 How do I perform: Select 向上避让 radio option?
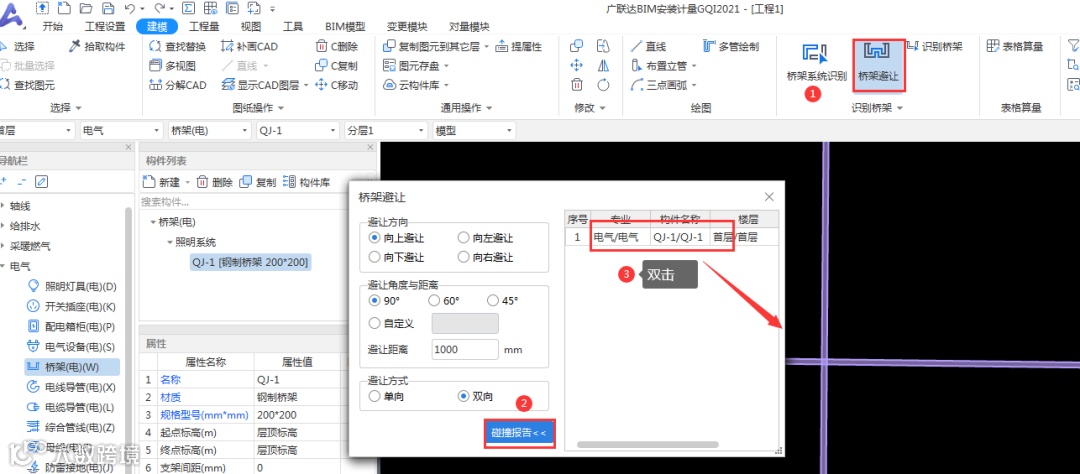click(x=397, y=238)
